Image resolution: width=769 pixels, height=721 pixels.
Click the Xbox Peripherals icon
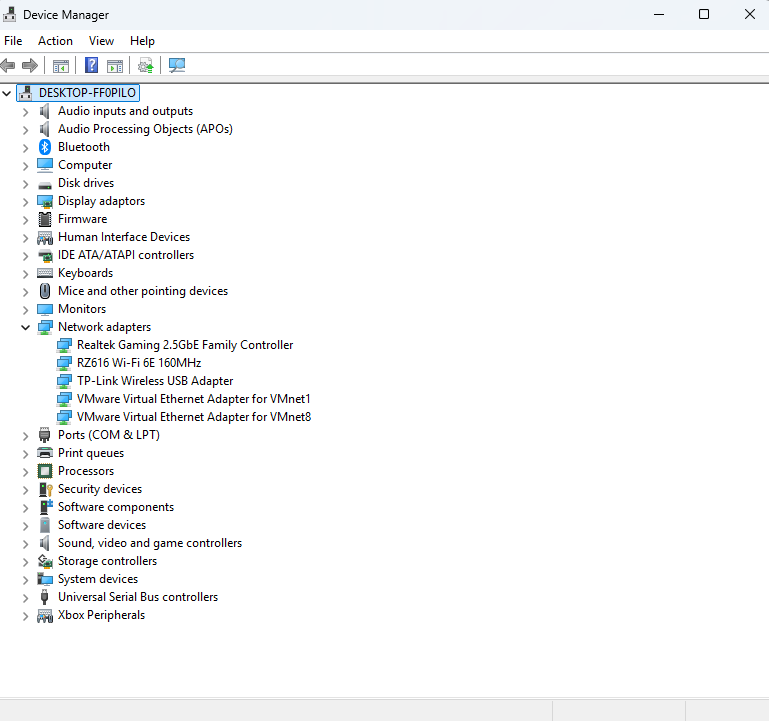click(x=45, y=616)
